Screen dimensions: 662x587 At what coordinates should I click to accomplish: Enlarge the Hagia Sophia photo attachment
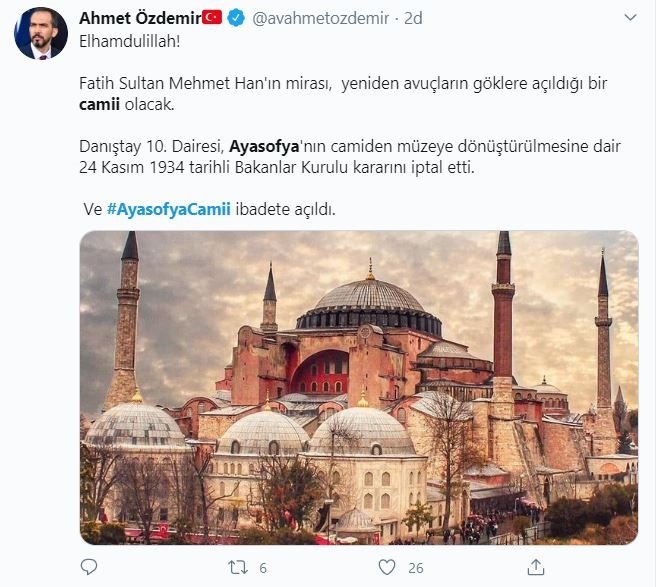(x=359, y=388)
